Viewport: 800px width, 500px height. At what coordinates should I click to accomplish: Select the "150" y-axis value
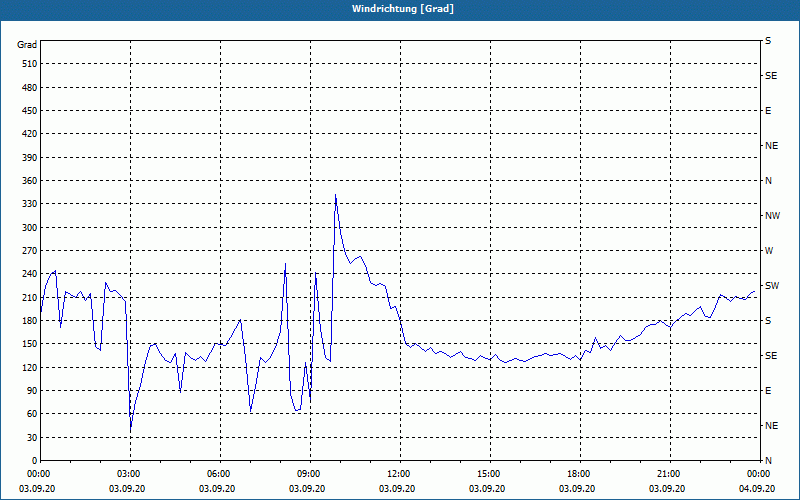click(x=30, y=344)
